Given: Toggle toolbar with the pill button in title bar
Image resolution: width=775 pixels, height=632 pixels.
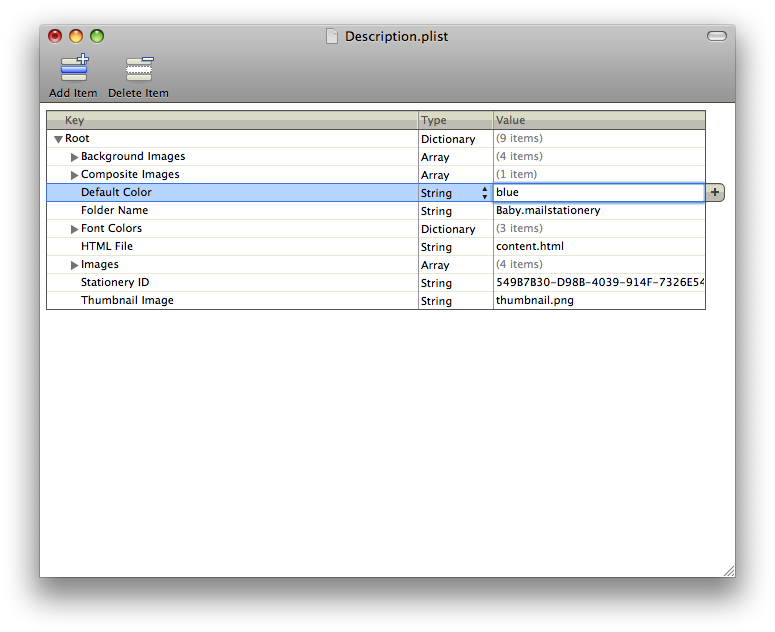Looking at the screenshot, I should [716, 36].
